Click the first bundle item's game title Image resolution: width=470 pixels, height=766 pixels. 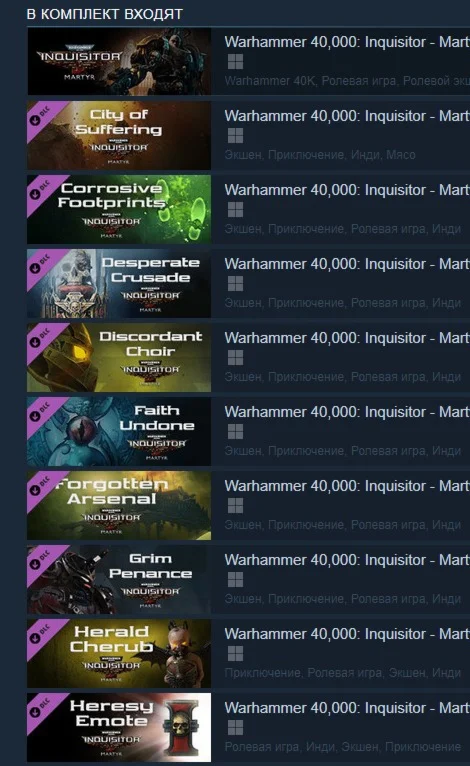(x=347, y=42)
